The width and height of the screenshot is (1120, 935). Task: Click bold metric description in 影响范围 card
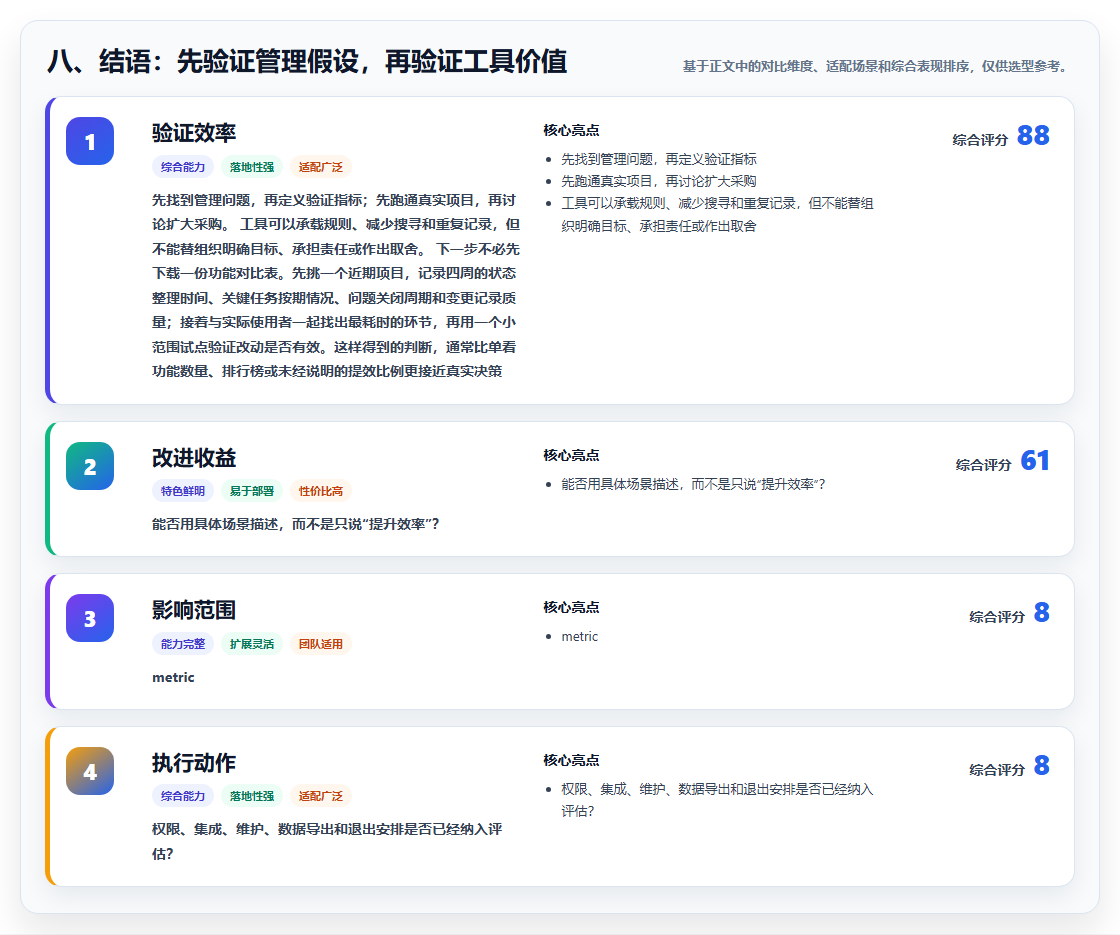coord(173,677)
